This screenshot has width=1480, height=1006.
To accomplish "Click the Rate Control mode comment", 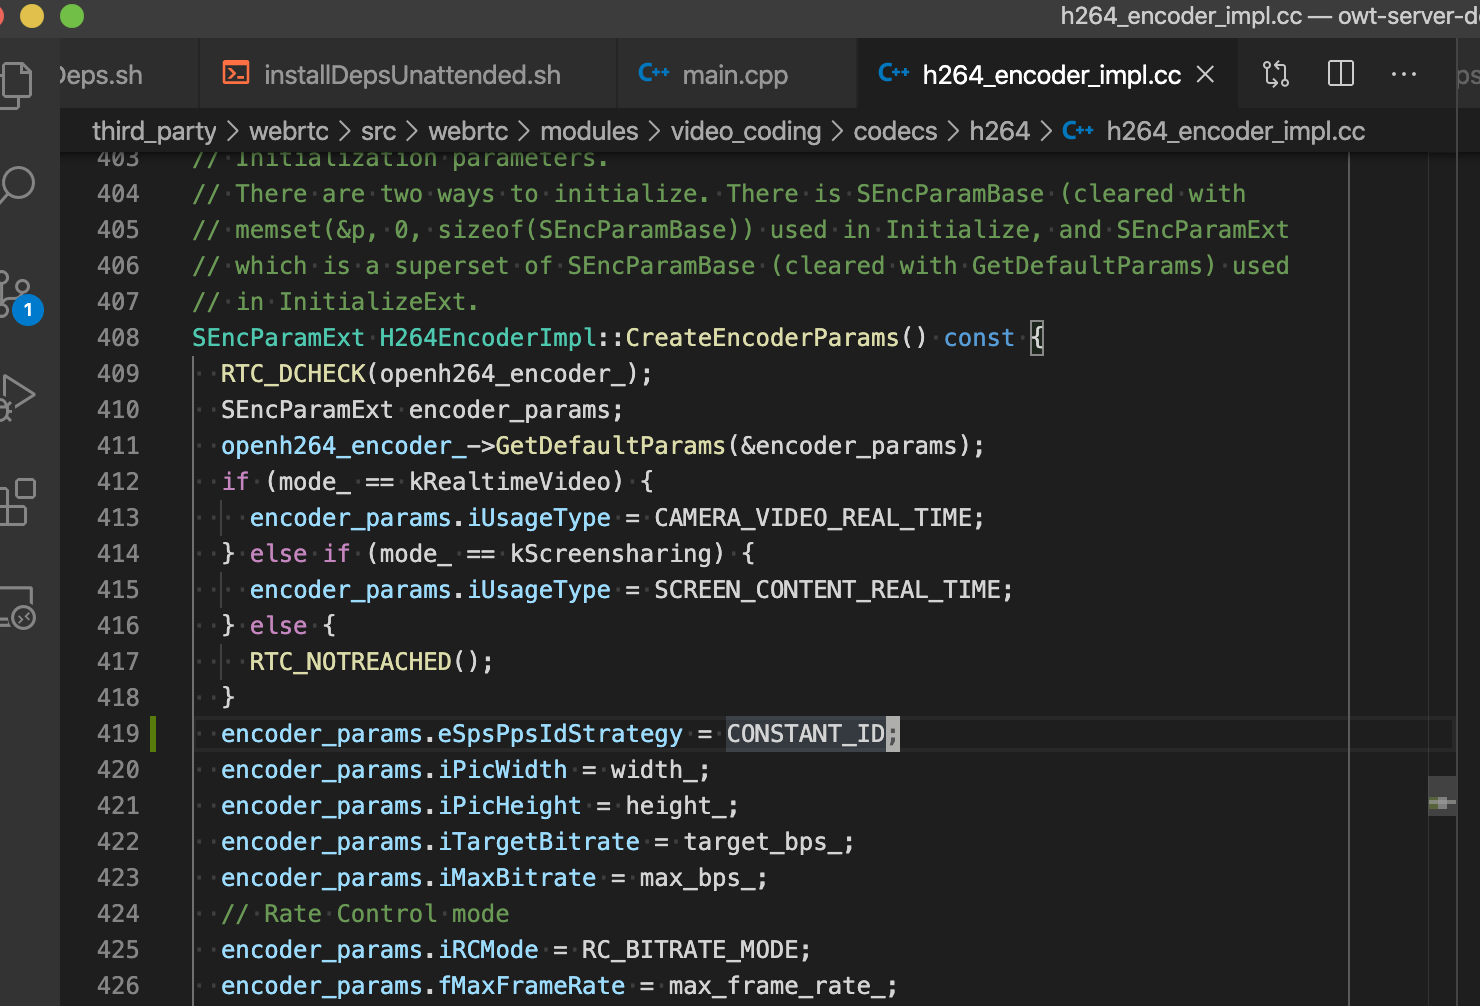I will click(365, 914).
